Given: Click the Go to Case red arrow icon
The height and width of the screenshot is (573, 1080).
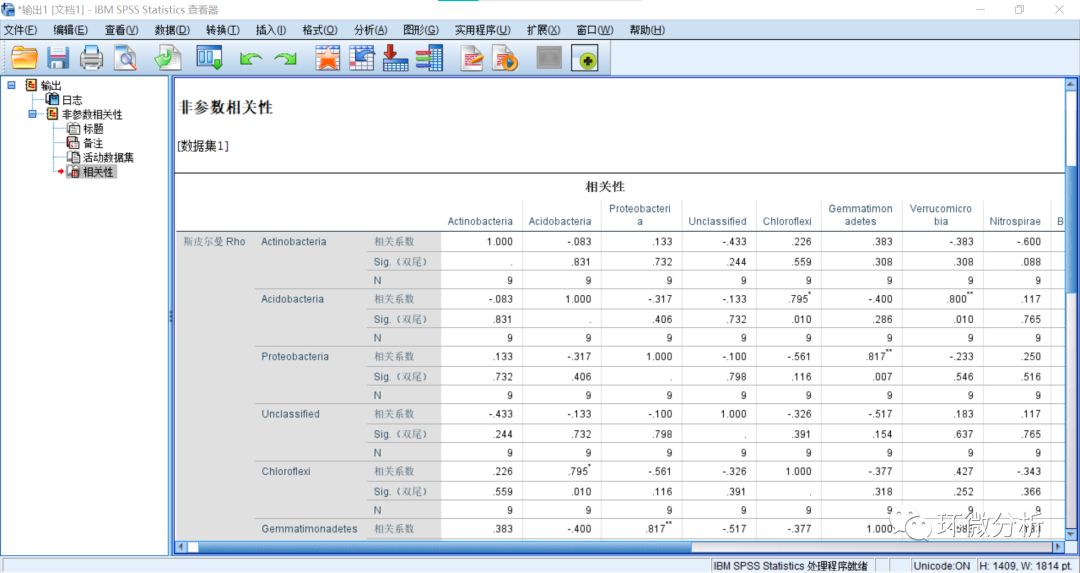Looking at the screenshot, I should (x=395, y=58).
